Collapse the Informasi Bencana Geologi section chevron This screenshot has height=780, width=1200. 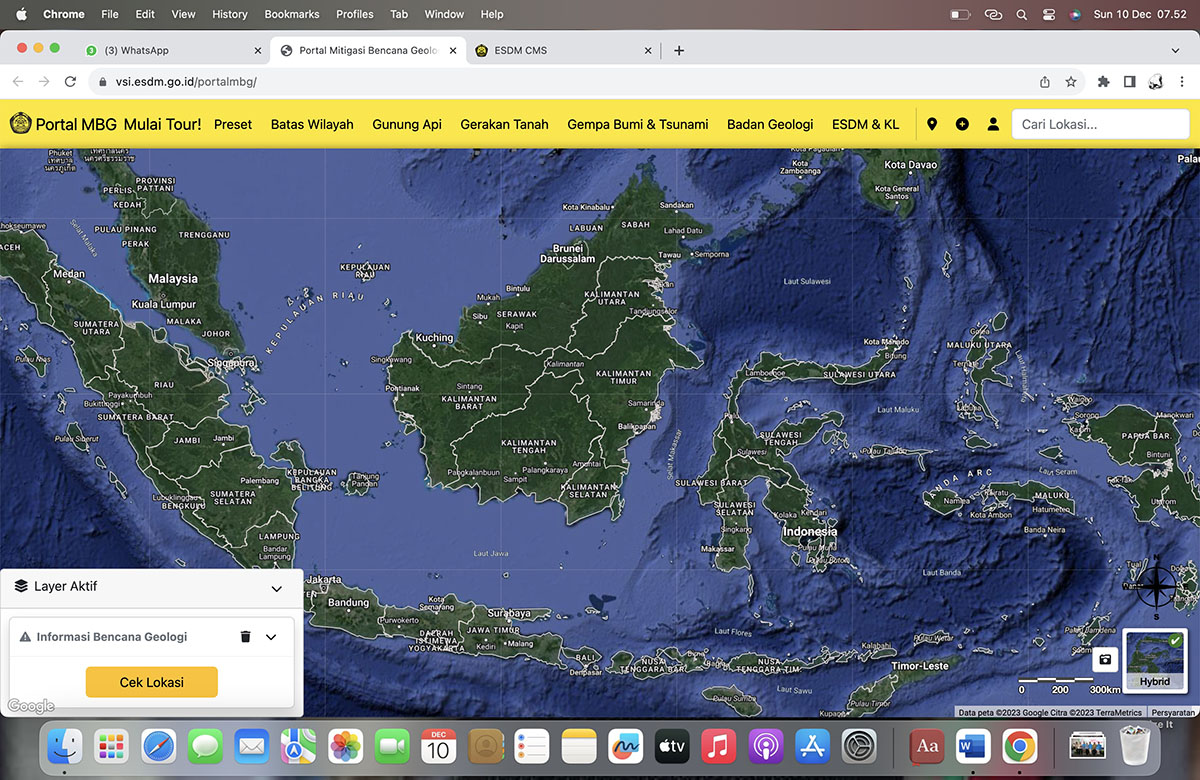(x=270, y=637)
